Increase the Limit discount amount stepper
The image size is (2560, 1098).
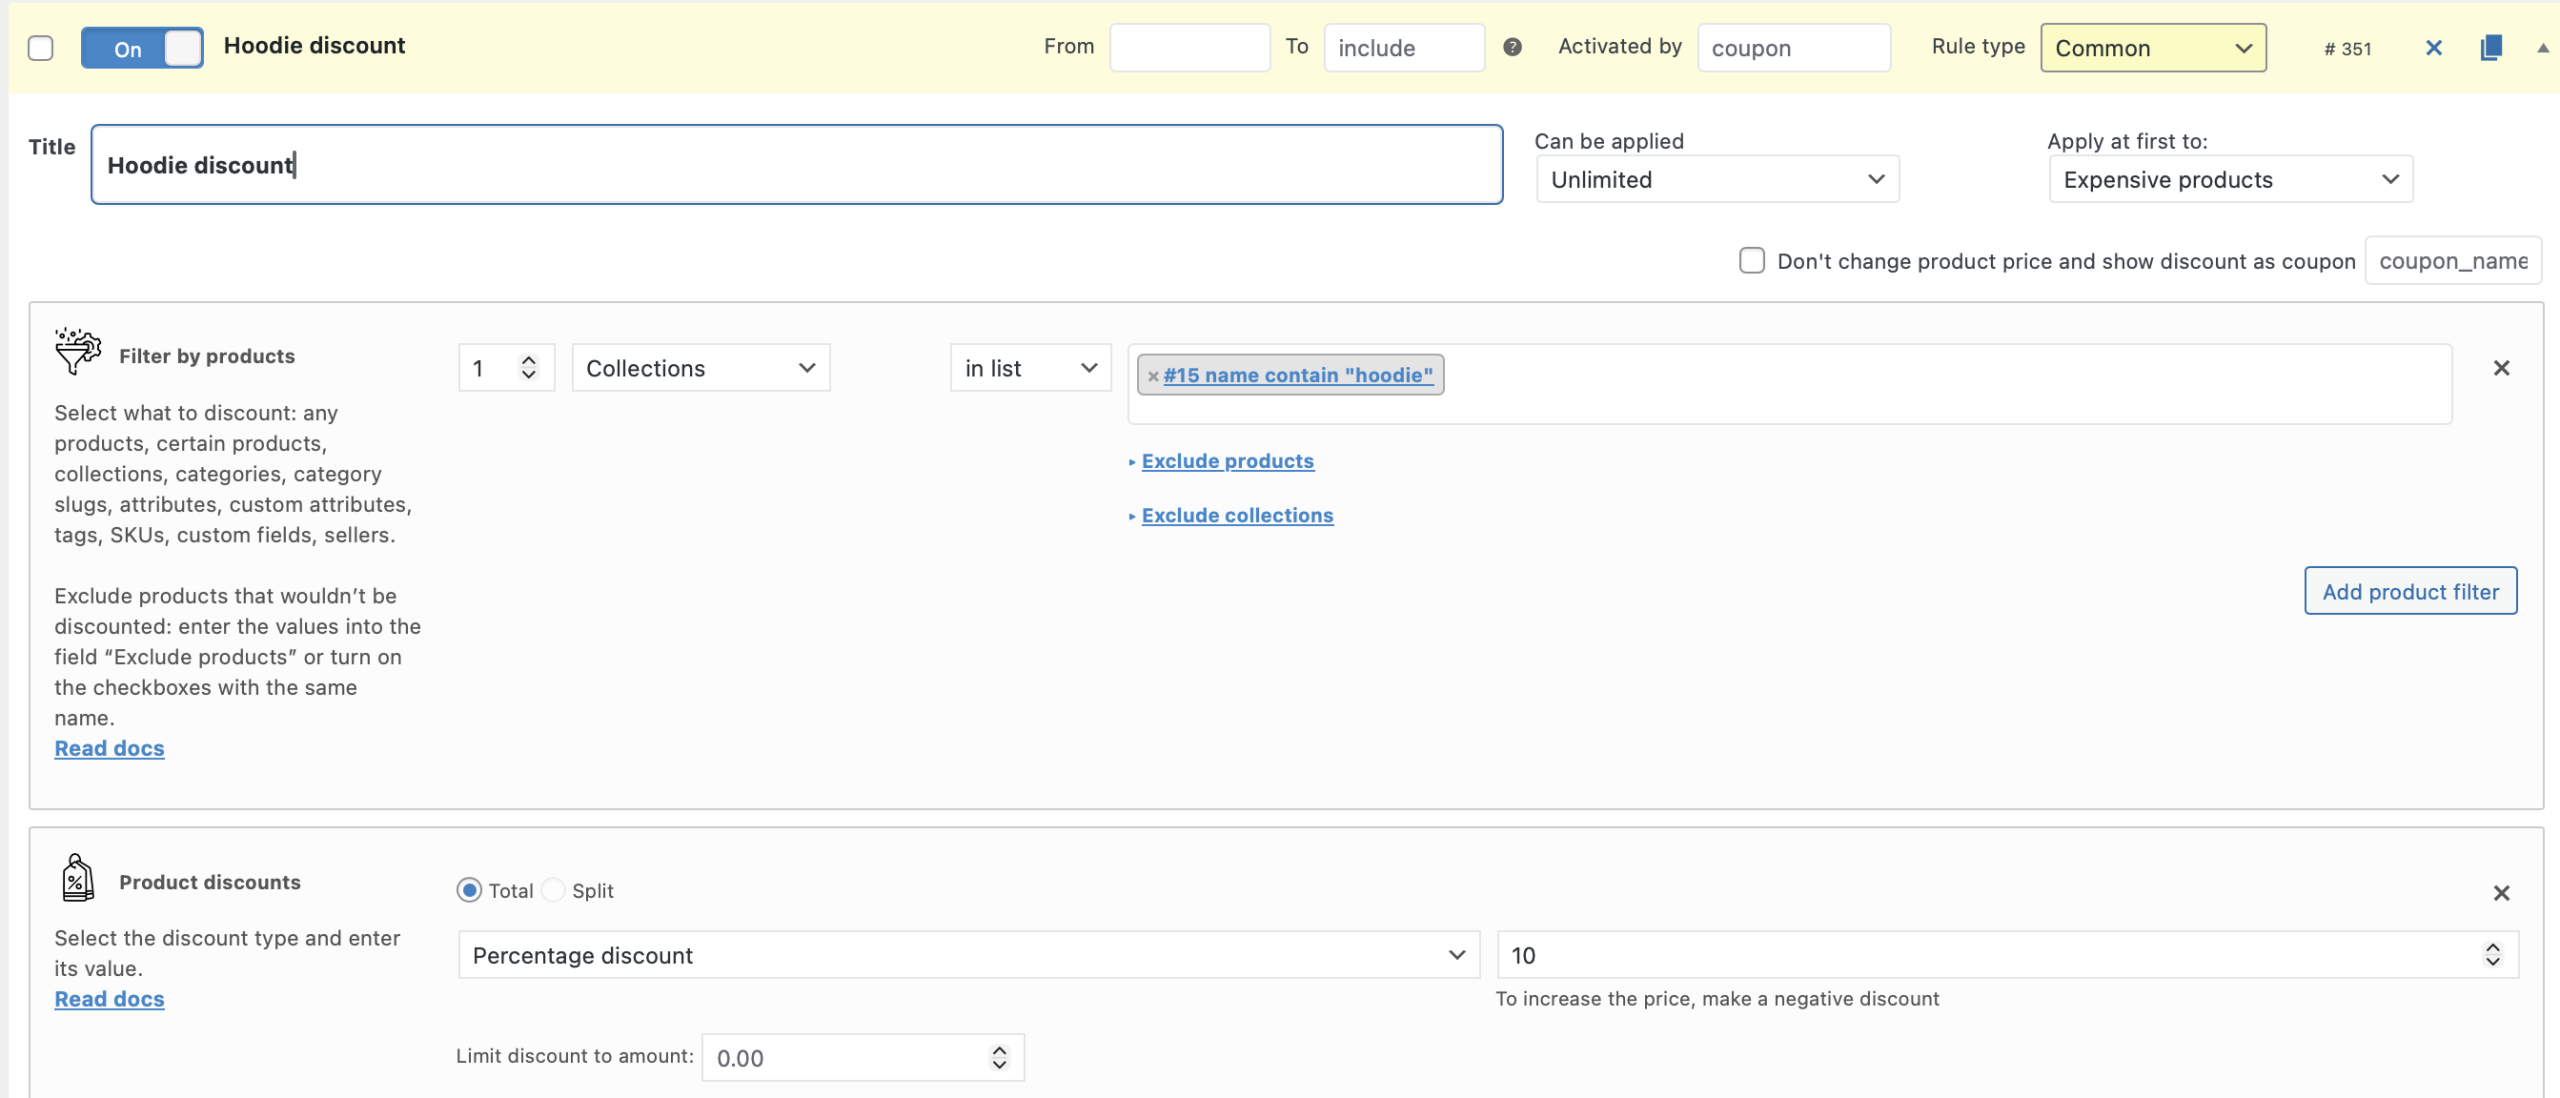(999, 1050)
